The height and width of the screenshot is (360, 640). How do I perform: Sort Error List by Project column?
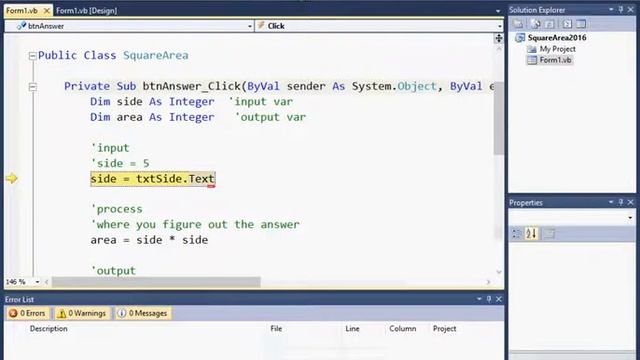click(444, 329)
